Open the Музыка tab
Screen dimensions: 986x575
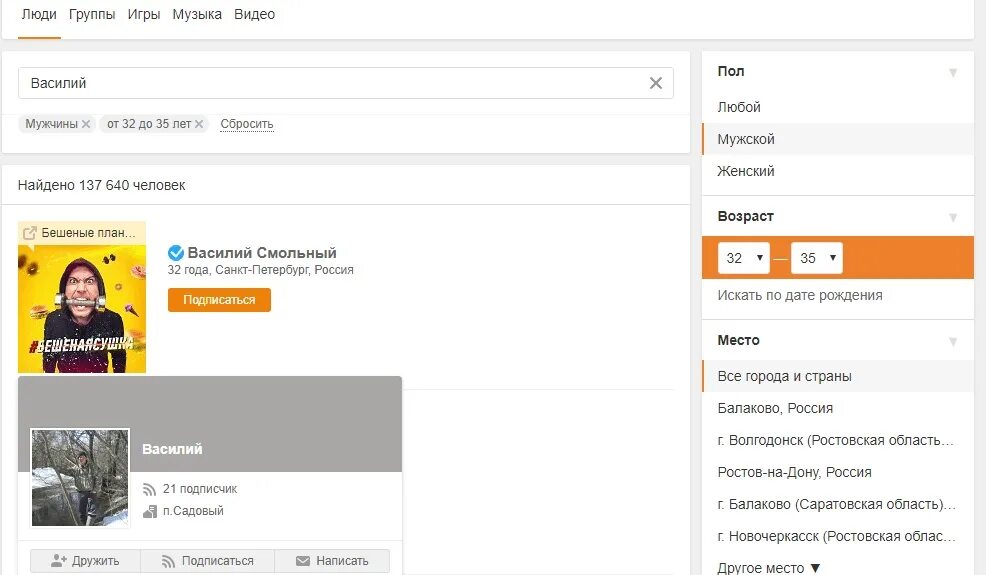point(197,14)
